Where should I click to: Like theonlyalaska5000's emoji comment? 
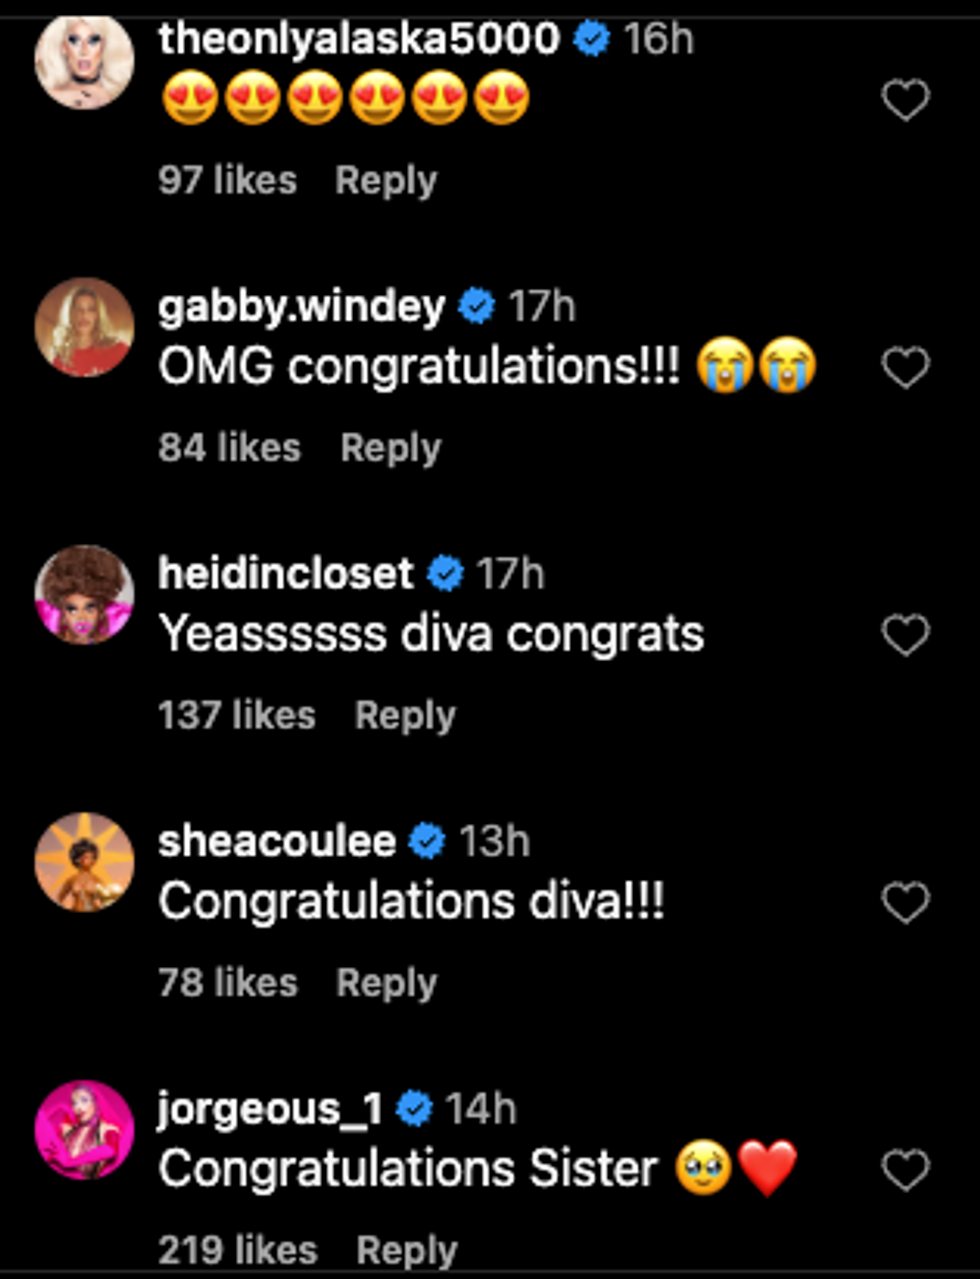pos(906,100)
